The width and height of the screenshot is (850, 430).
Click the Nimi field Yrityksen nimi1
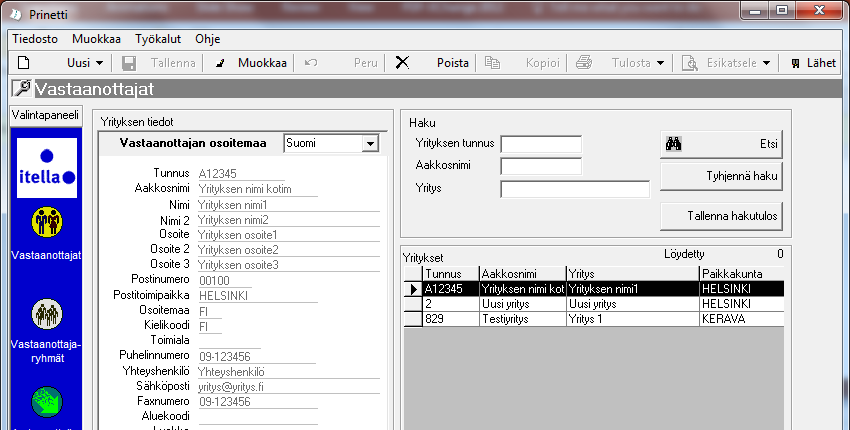288,205
